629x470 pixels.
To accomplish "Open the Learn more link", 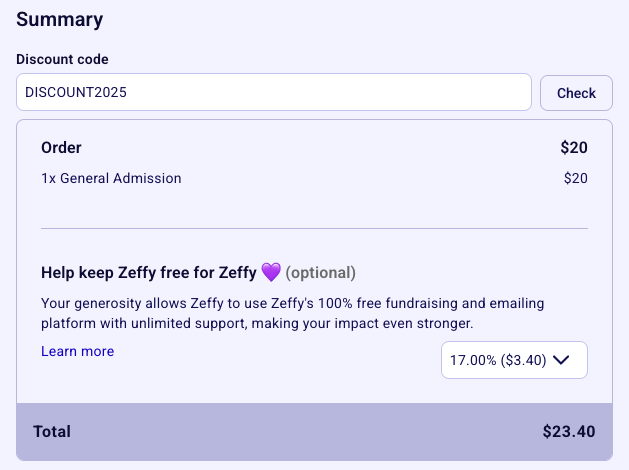I will (77, 351).
